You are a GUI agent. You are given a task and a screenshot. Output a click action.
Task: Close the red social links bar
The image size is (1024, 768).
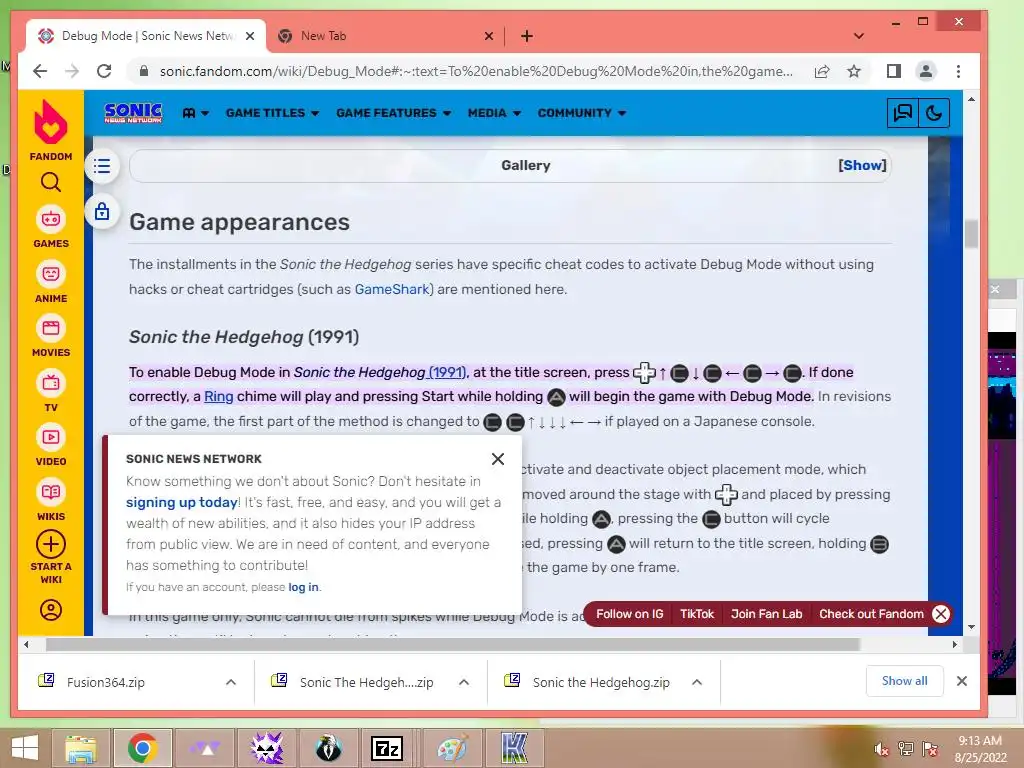[940, 614]
